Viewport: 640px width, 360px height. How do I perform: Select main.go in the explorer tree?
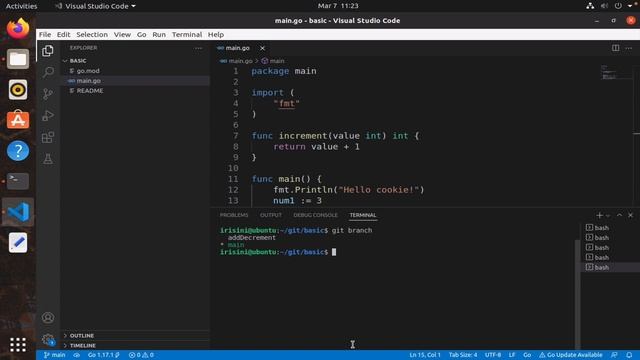(x=89, y=81)
